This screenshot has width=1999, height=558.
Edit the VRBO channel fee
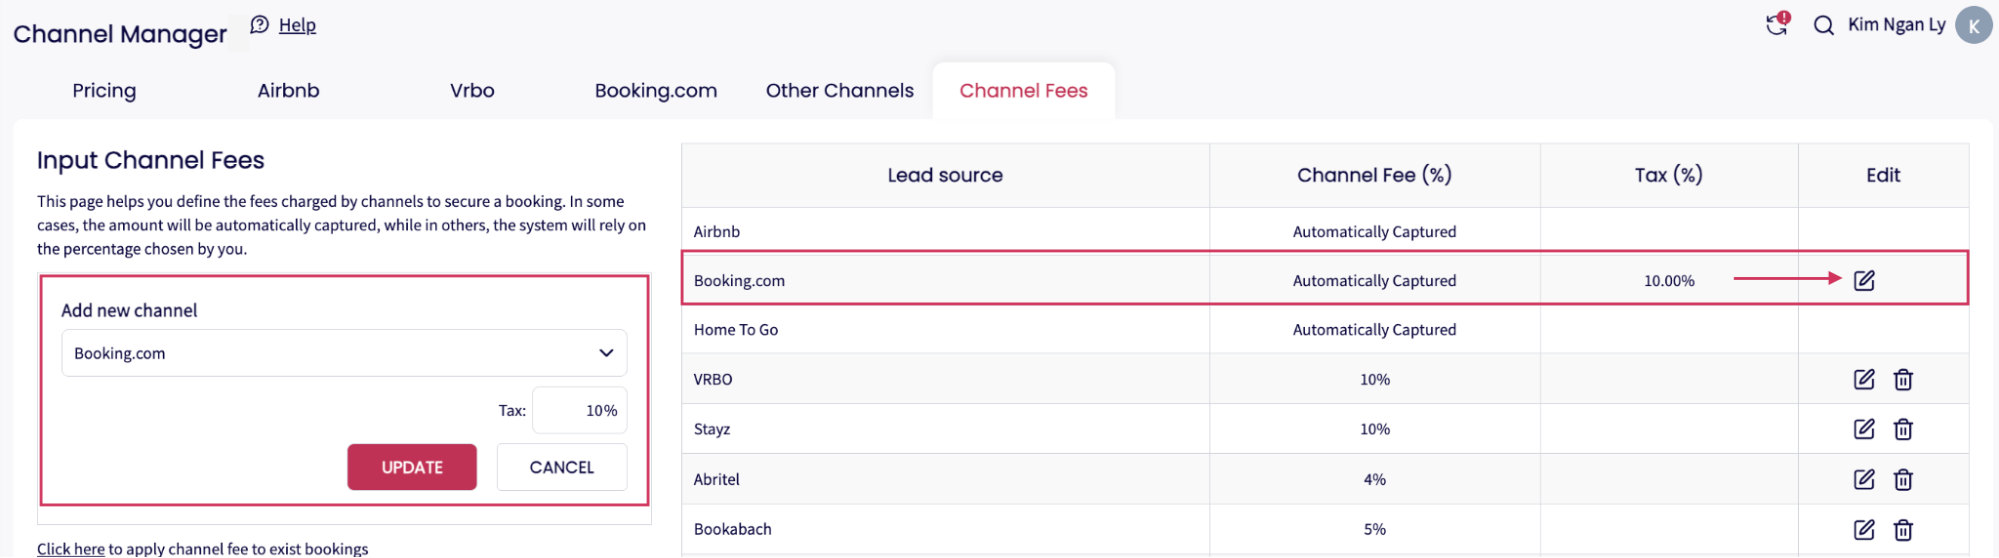(x=1864, y=379)
